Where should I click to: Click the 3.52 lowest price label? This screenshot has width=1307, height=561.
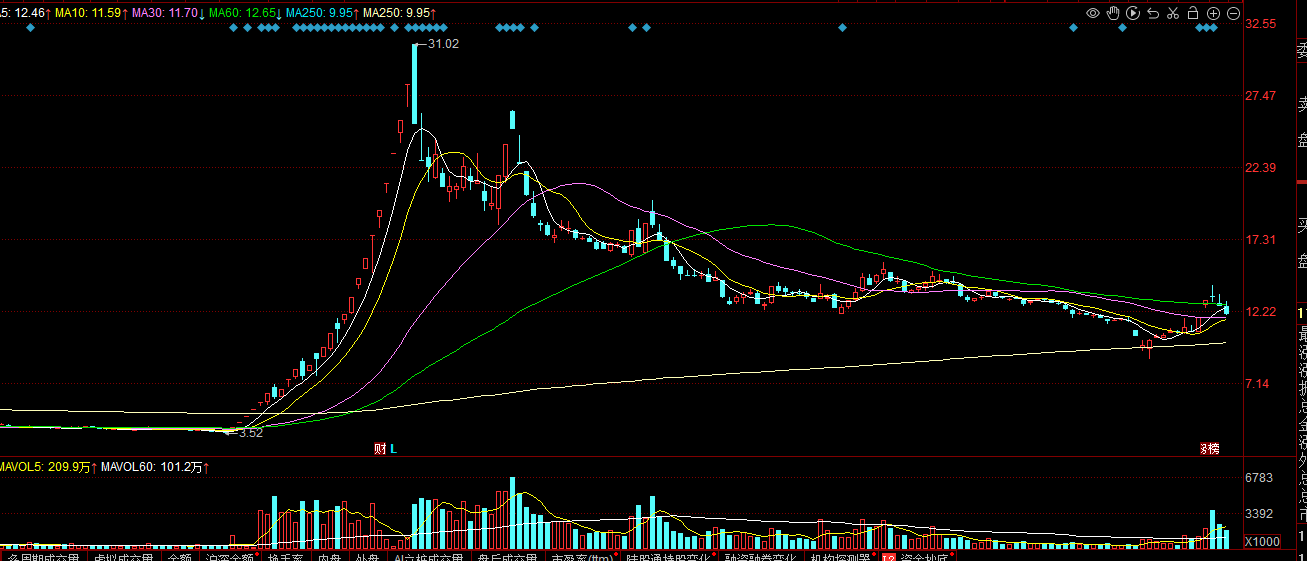(251, 433)
